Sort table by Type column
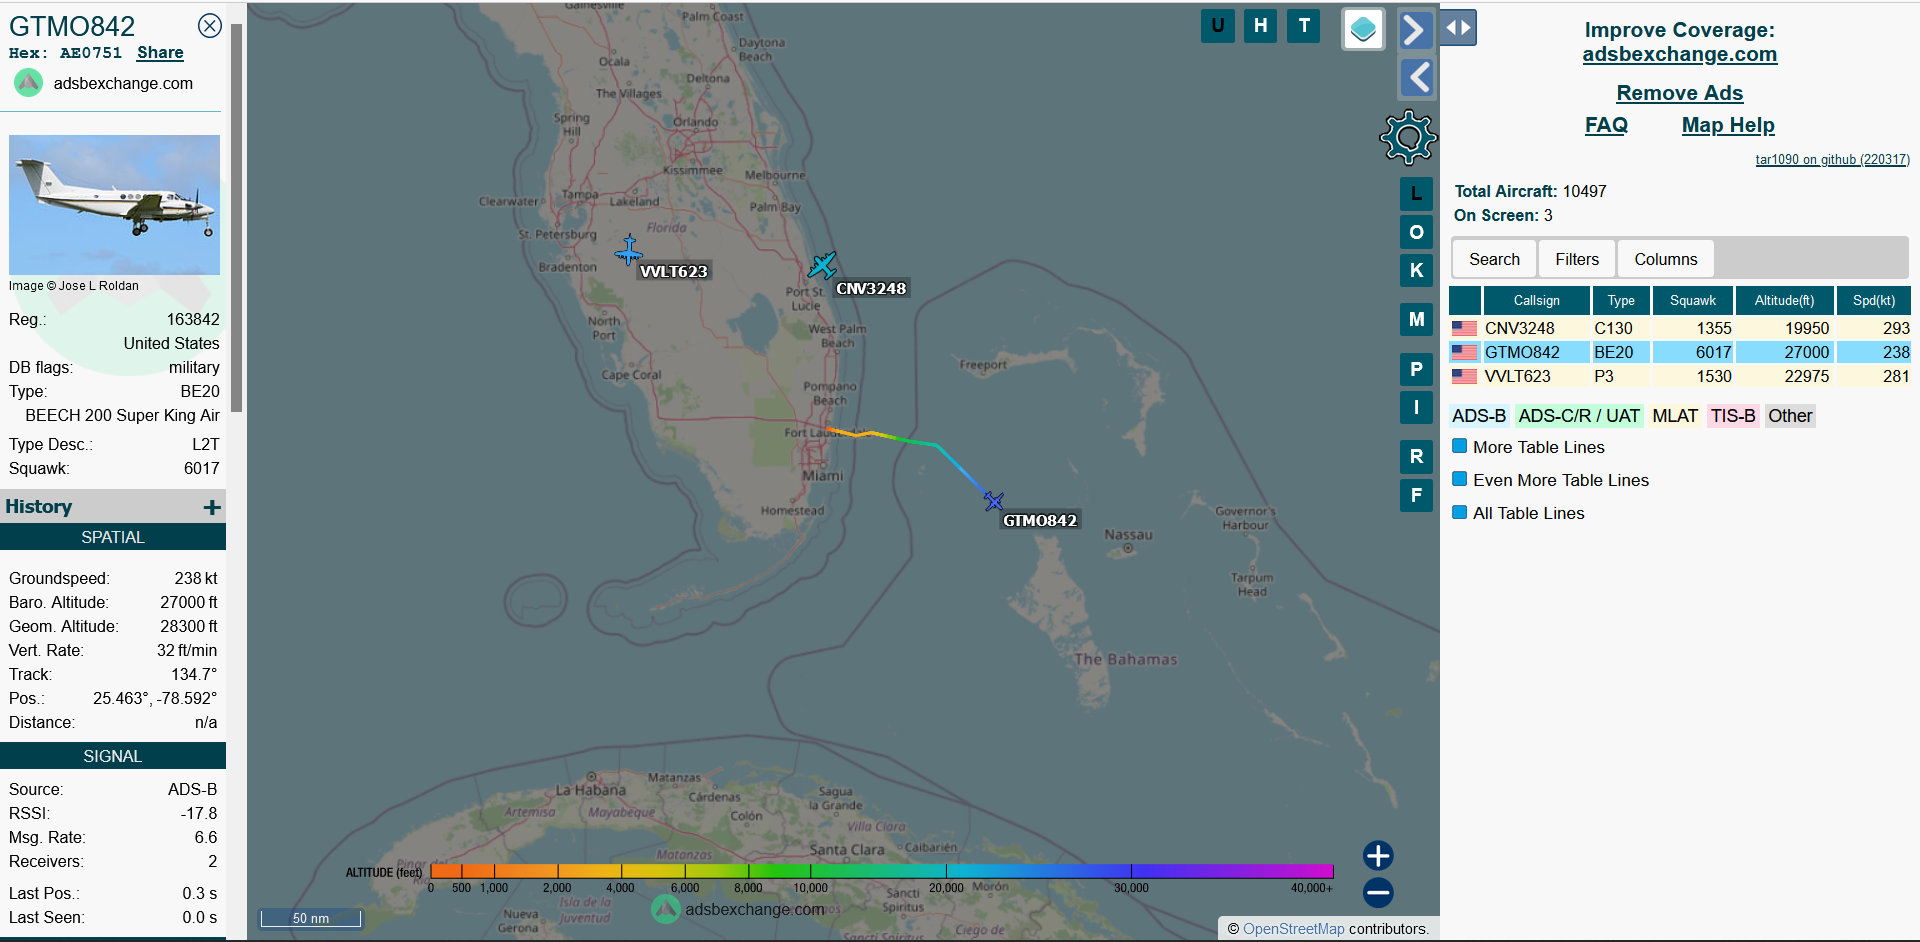 1621,300
